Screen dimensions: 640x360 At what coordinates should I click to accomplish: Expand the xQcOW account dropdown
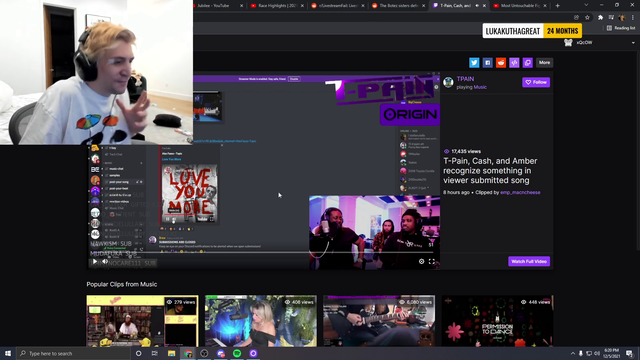click(633, 43)
